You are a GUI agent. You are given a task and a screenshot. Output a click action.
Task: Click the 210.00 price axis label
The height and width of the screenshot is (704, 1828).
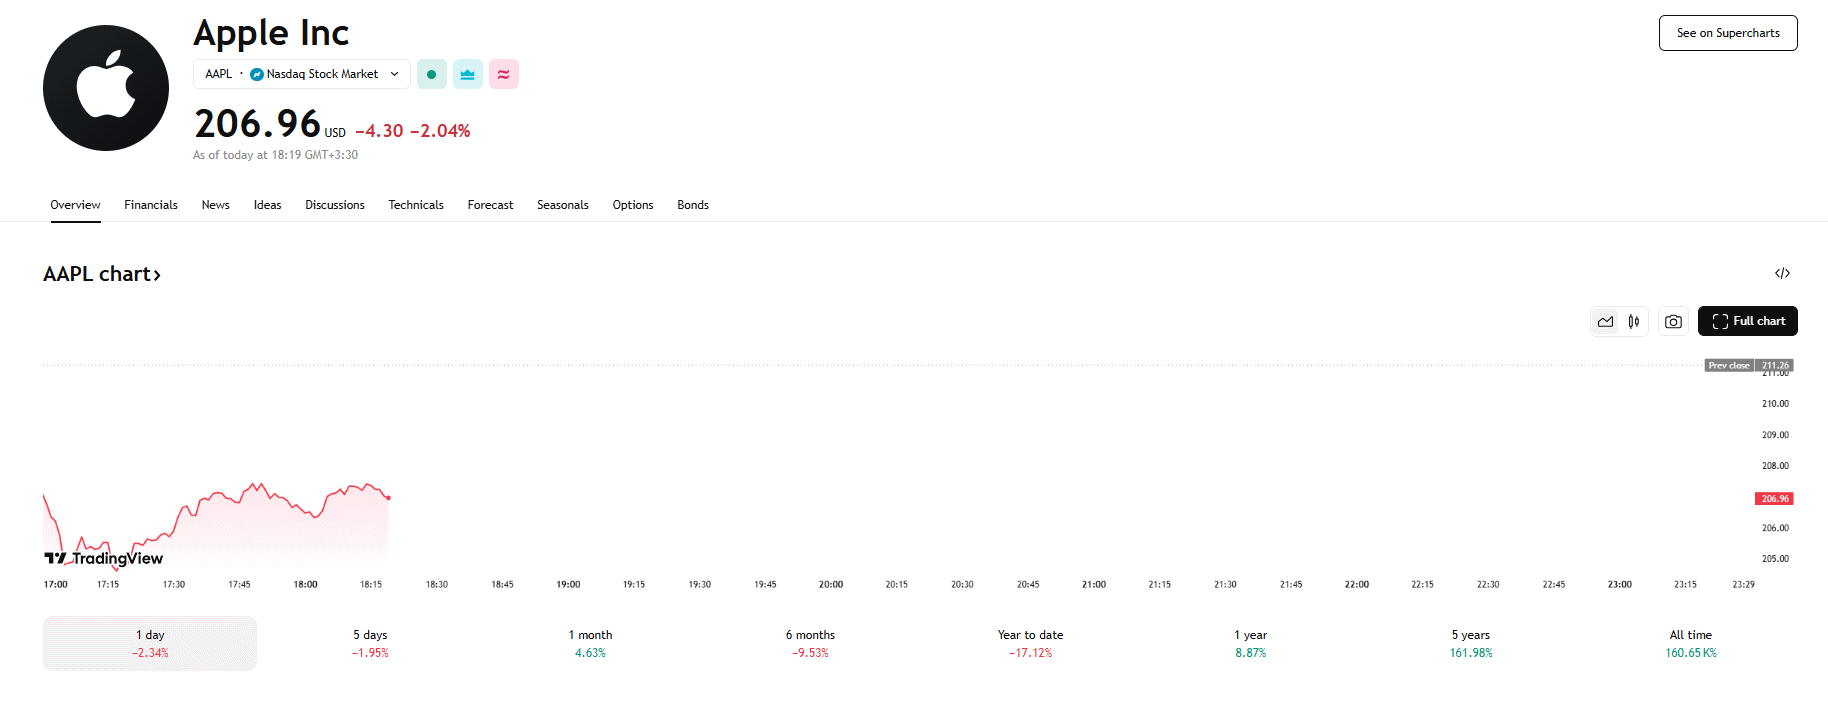click(1775, 404)
